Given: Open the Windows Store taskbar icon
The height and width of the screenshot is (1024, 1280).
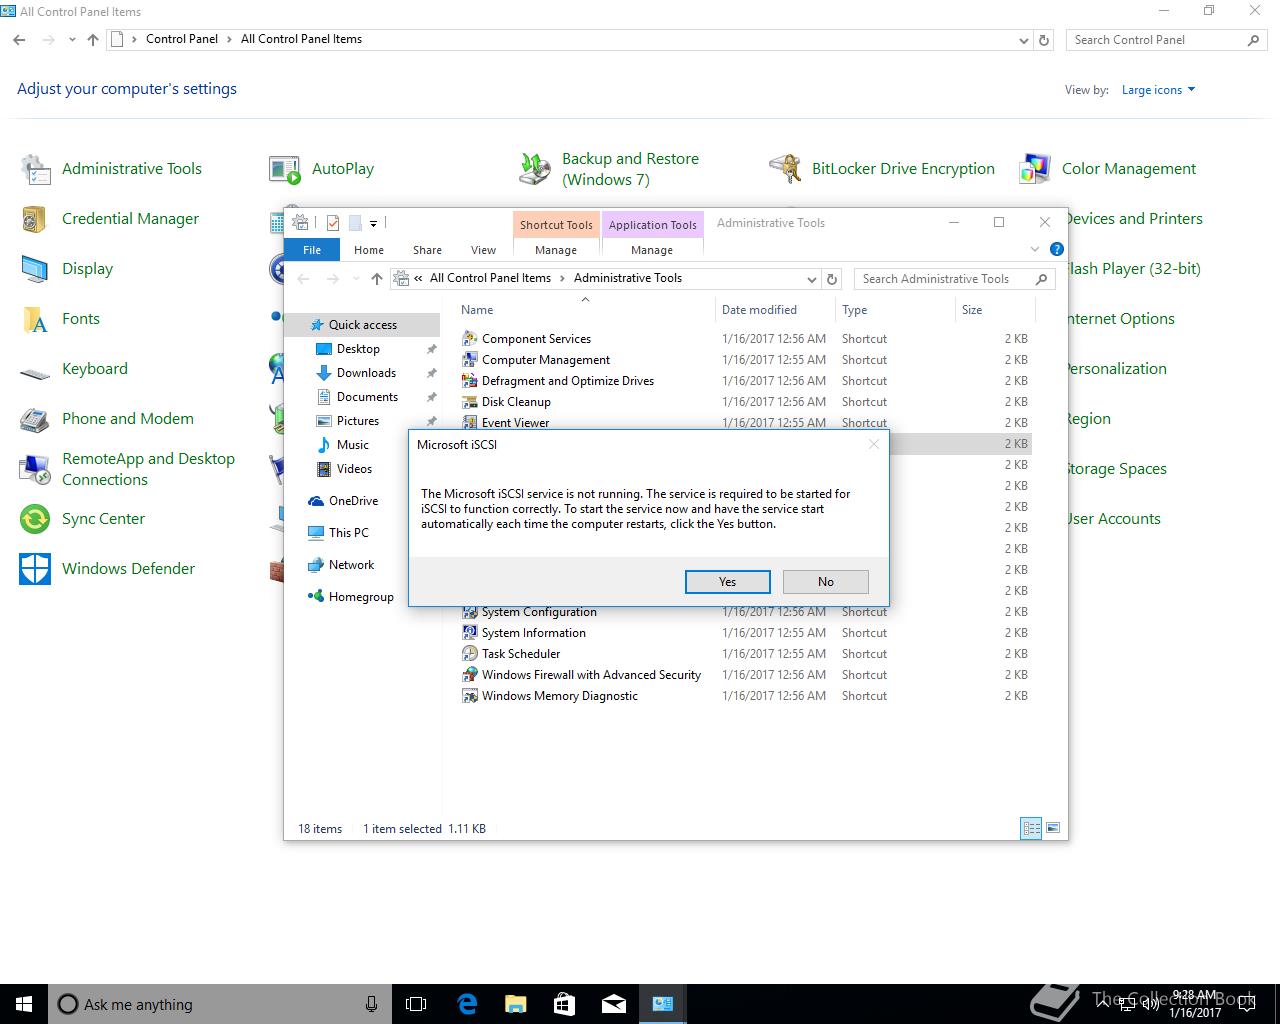Looking at the screenshot, I should coord(564,1004).
